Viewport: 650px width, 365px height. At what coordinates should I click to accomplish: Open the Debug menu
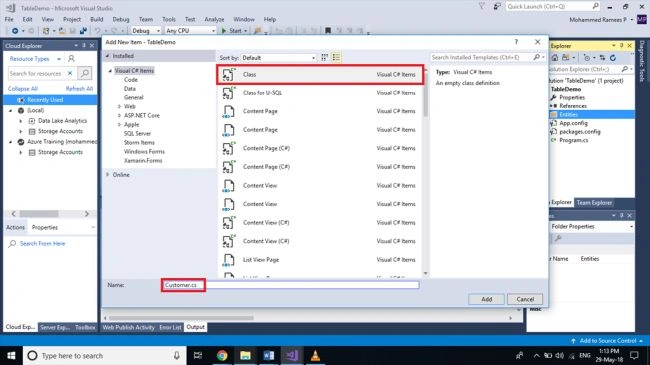pyautogui.click(x=121, y=19)
